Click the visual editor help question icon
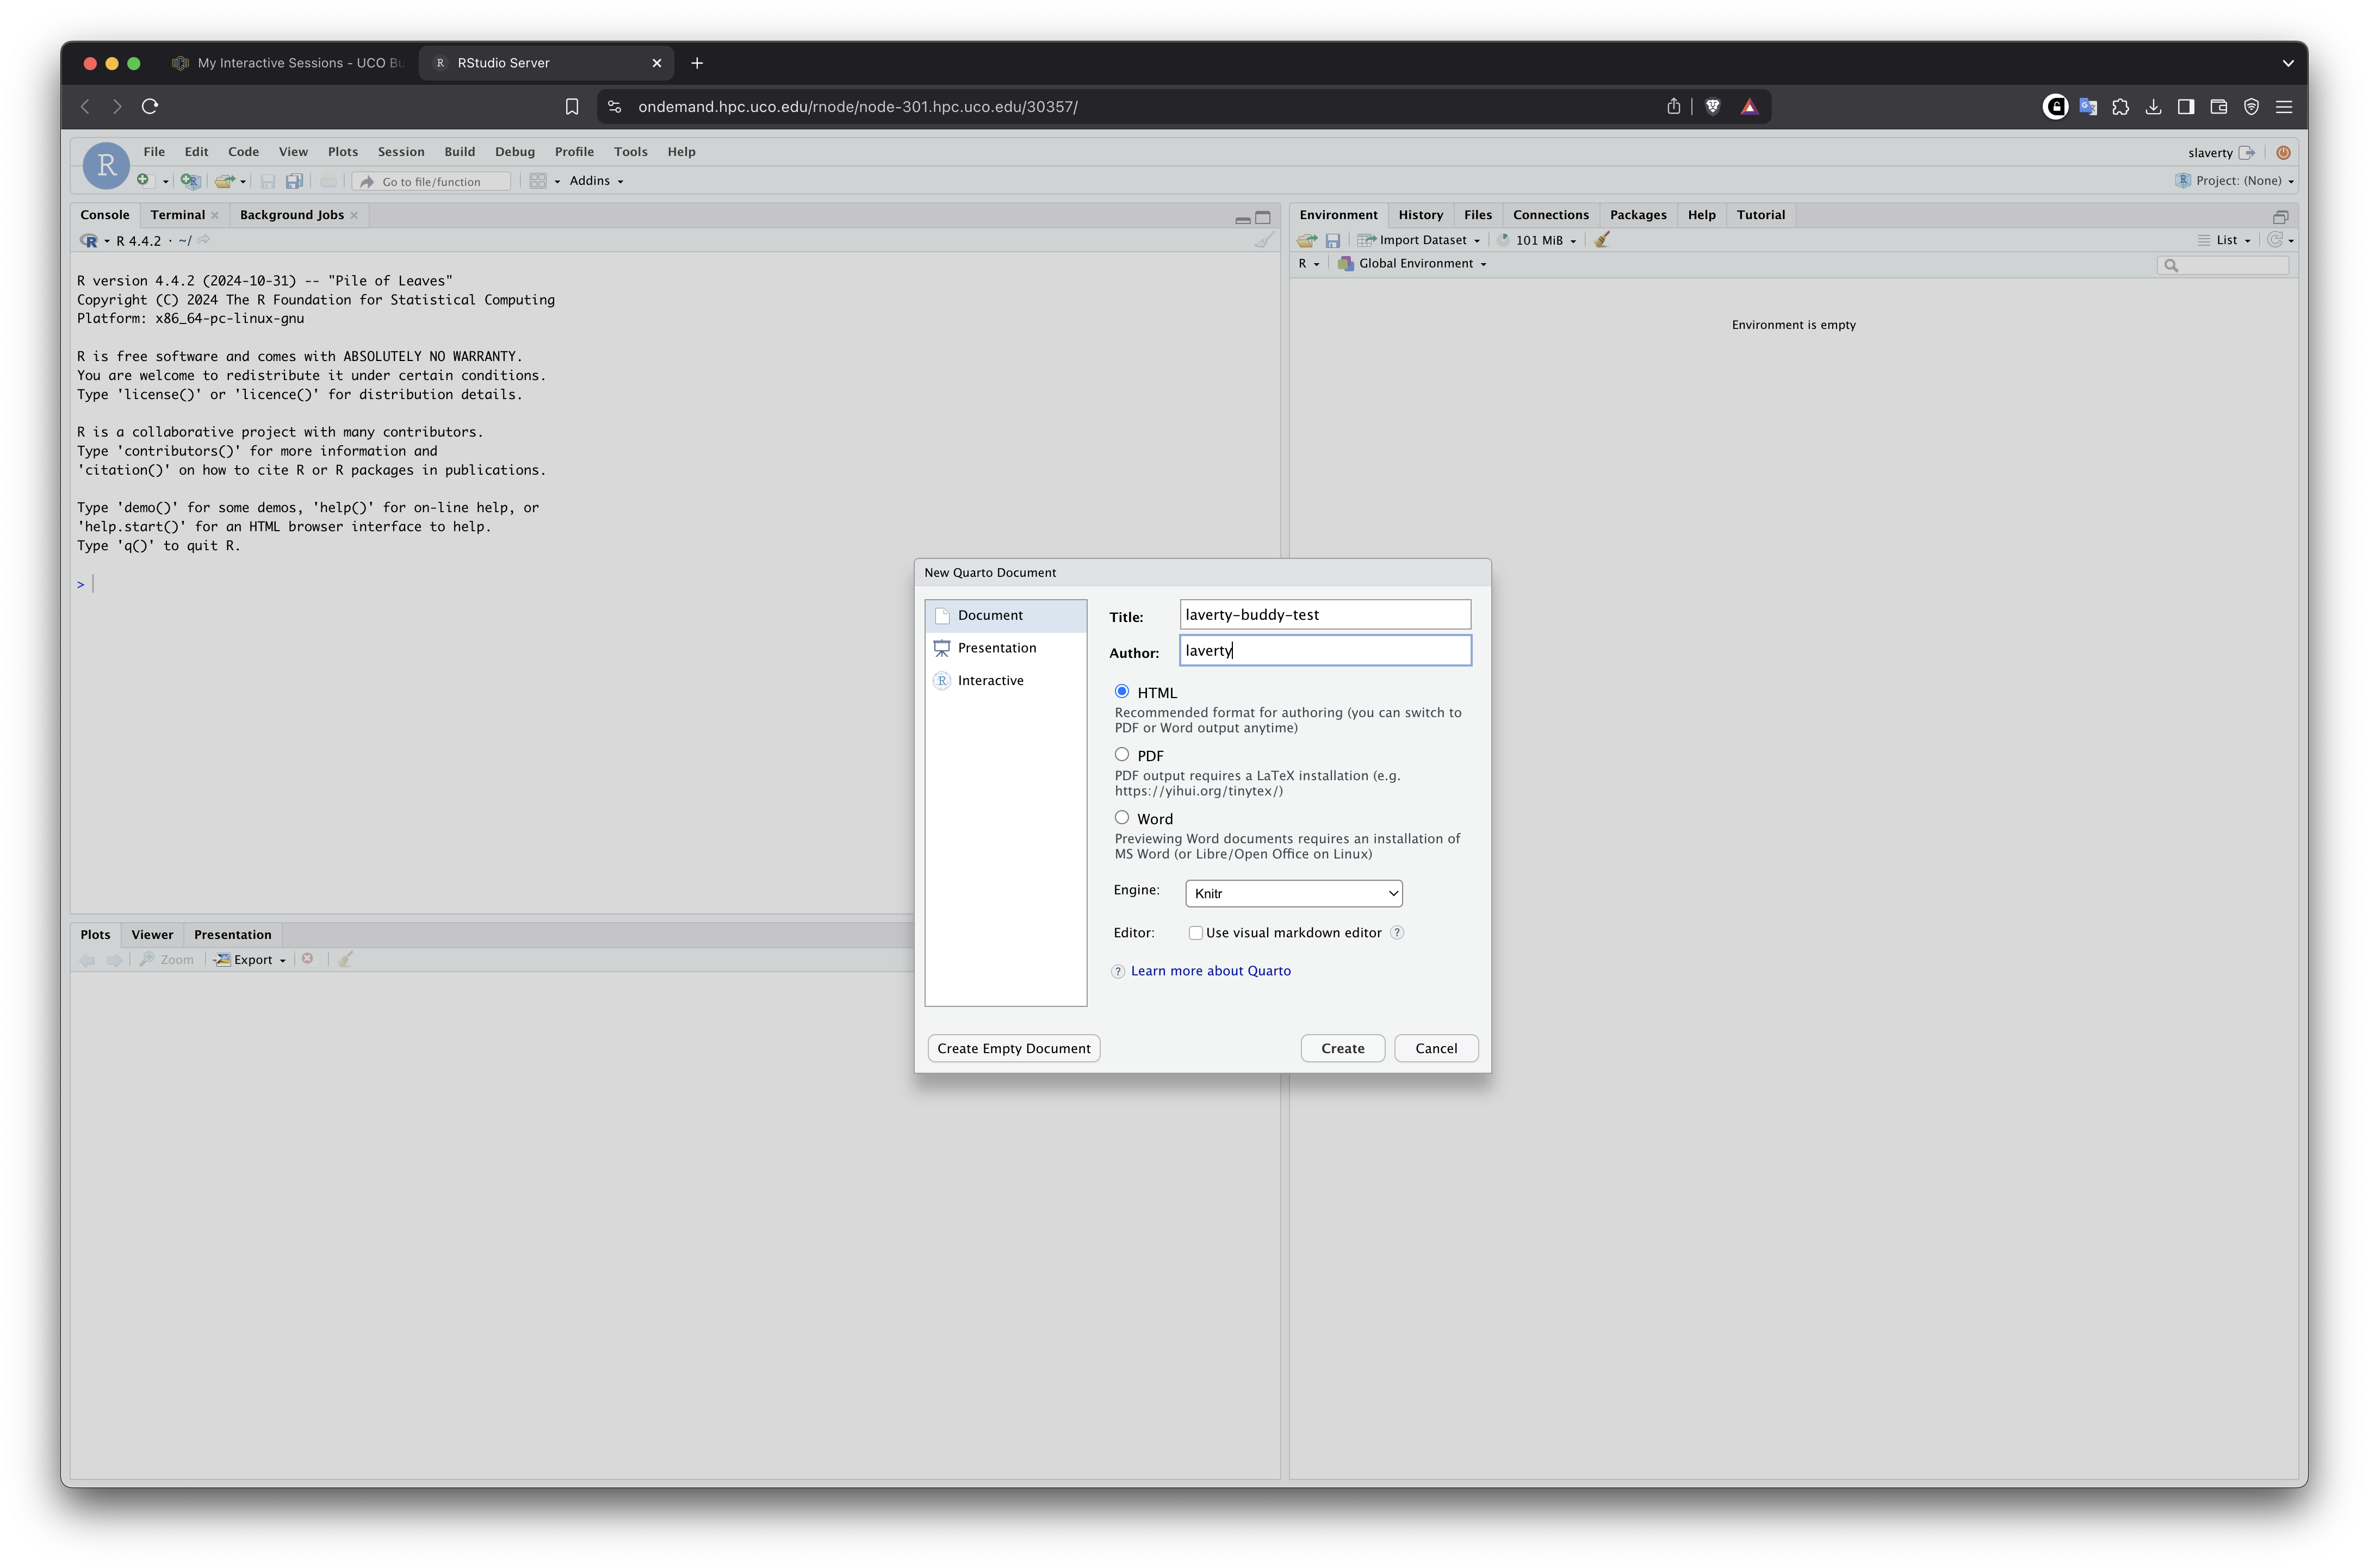 [x=1397, y=933]
